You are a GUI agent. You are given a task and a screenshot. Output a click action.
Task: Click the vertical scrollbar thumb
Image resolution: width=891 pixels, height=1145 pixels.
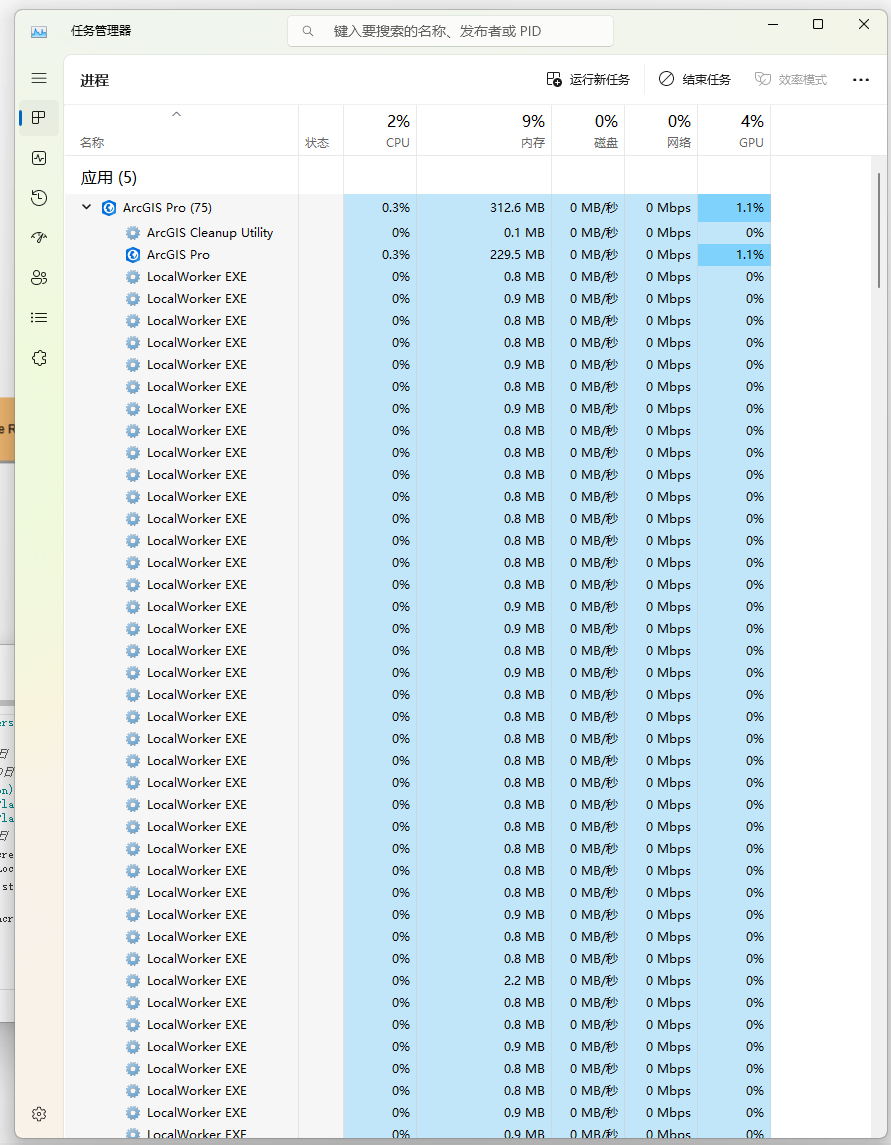pyautogui.click(x=878, y=231)
